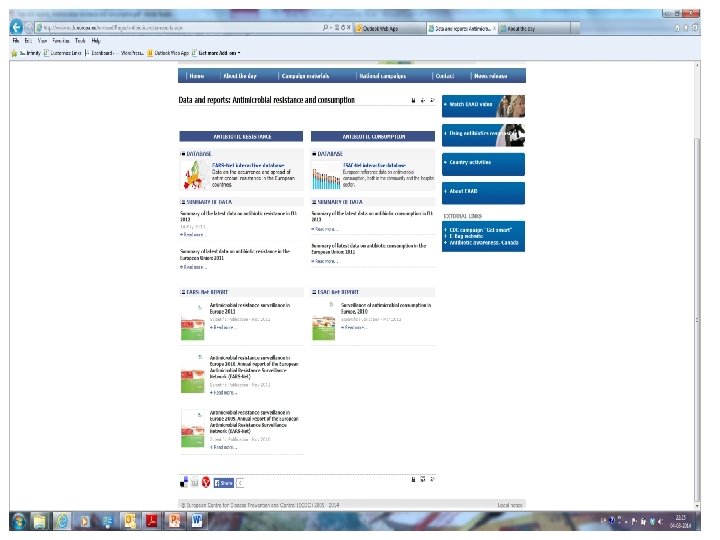Share the page via Delicious icon
This screenshot has width=720, height=540.
point(184,482)
